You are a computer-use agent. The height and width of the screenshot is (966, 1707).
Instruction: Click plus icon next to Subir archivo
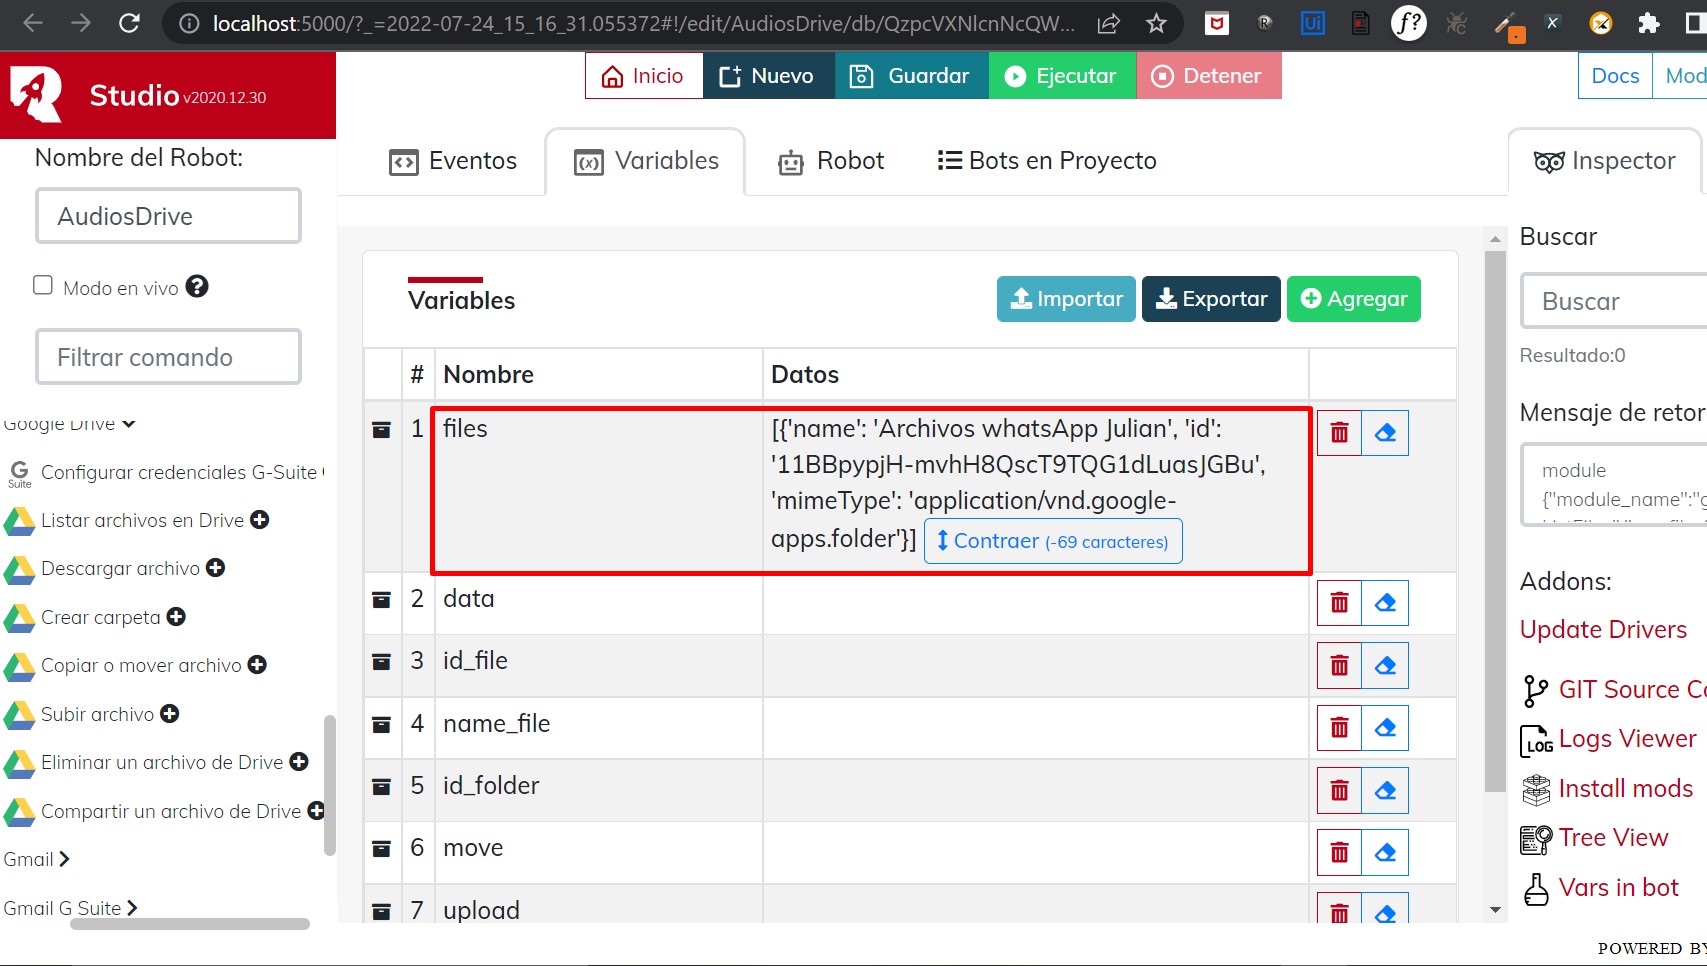[169, 714]
